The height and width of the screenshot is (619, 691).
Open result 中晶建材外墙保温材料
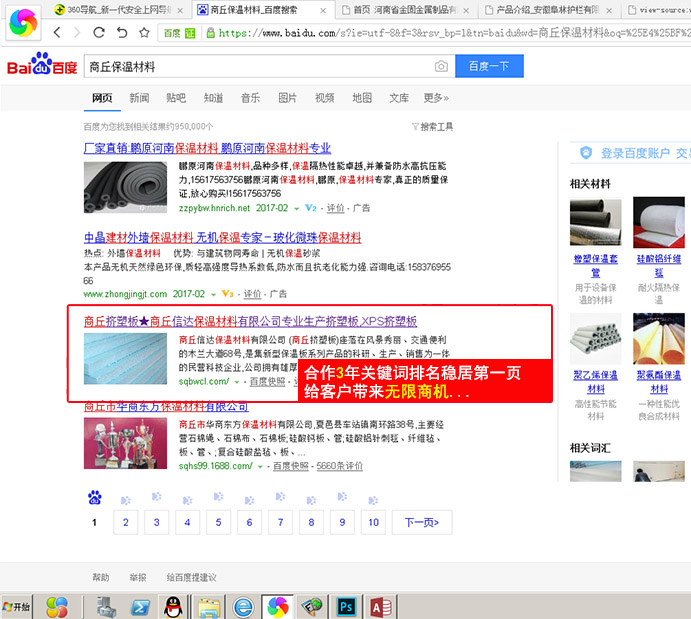point(223,238)
